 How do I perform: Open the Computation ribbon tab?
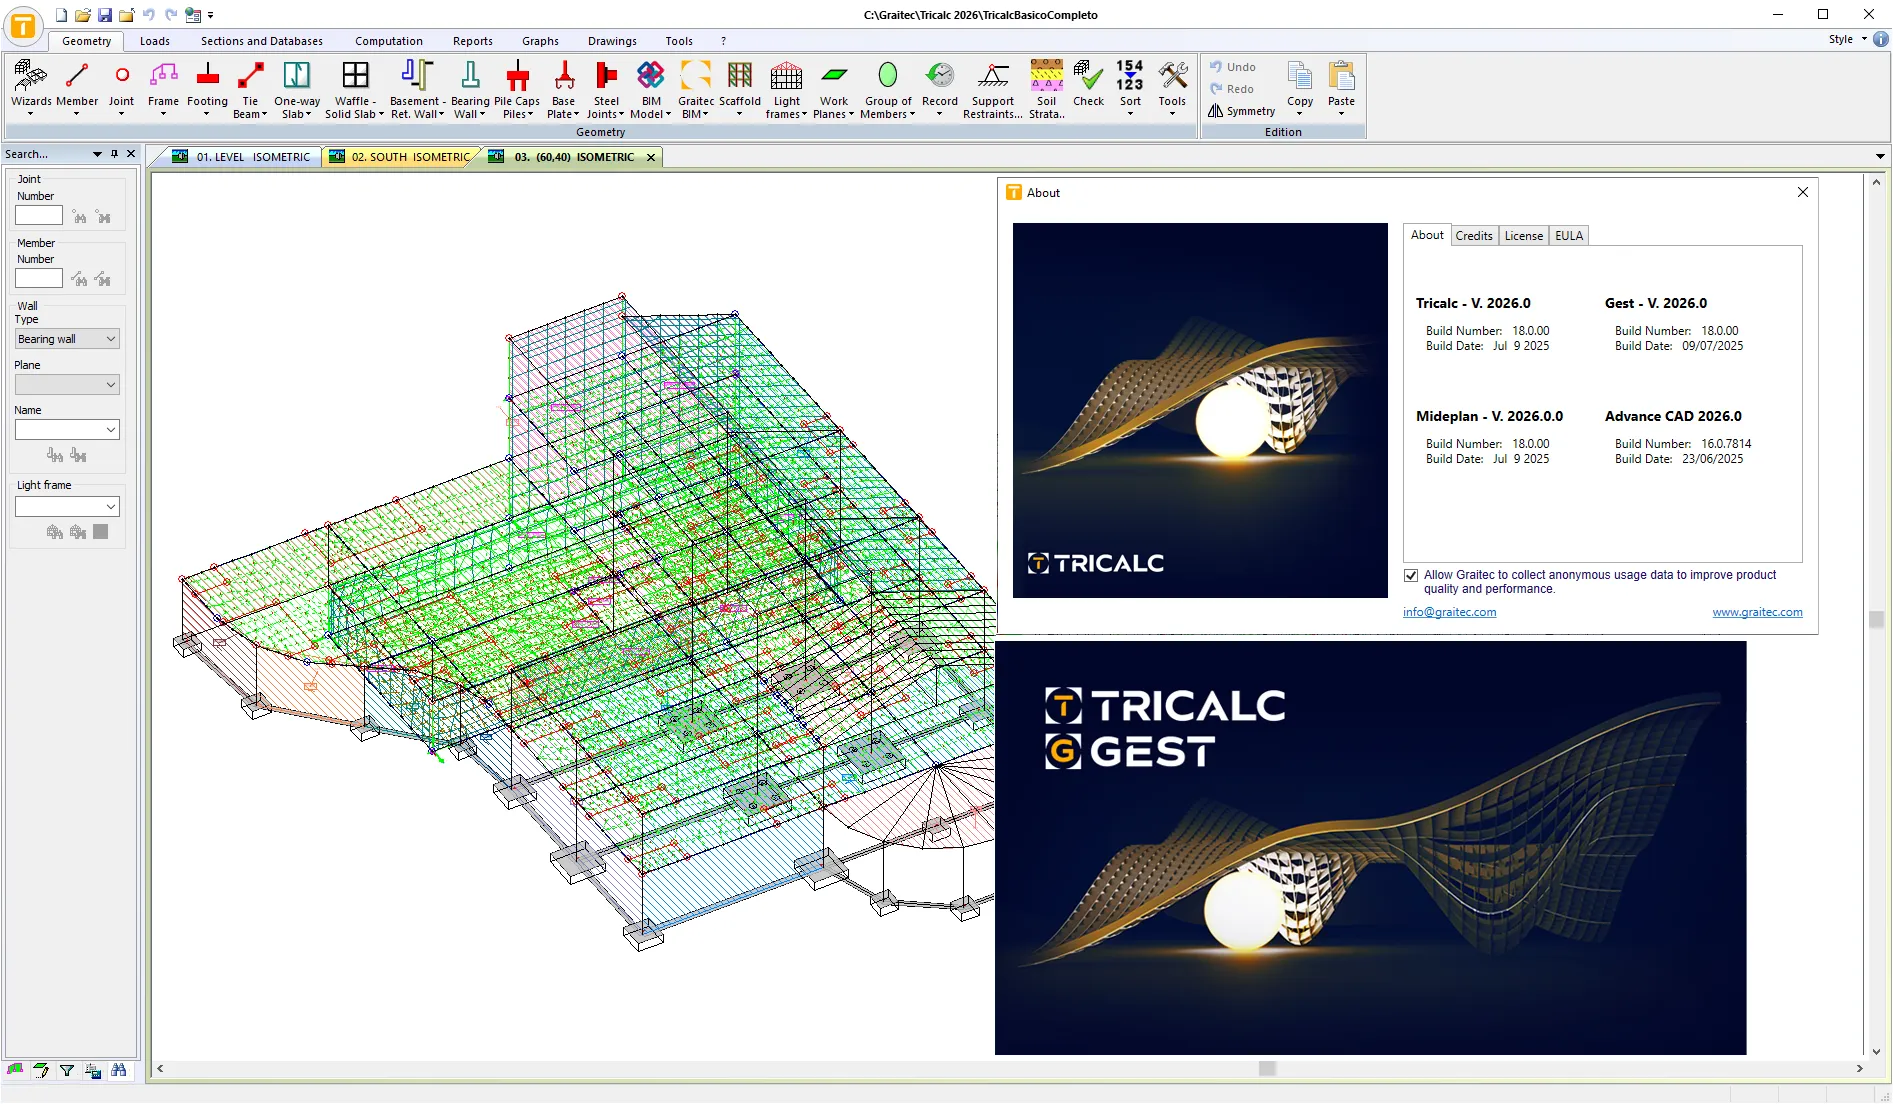click(x=389, y=41)
